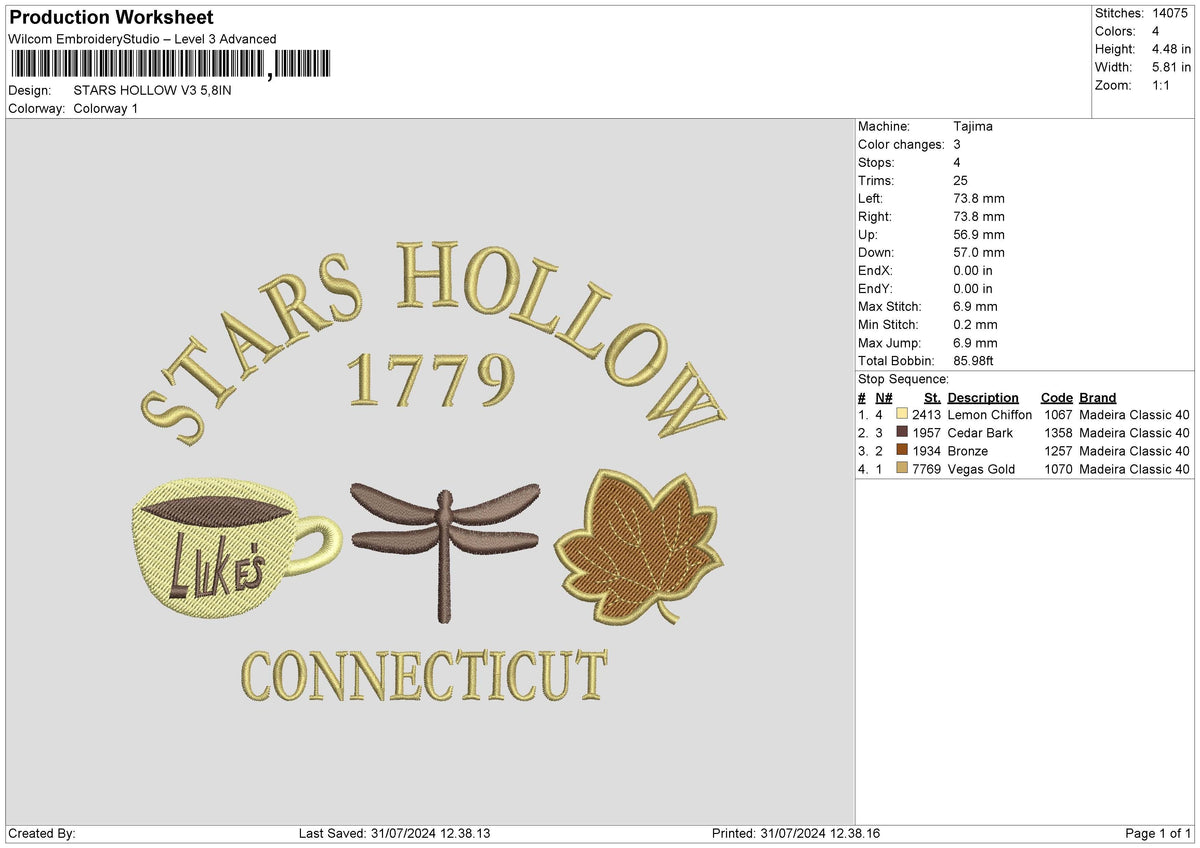Click thread code 1358
This screenshot has height=848, width=1200.
[x=1058, y=433]
